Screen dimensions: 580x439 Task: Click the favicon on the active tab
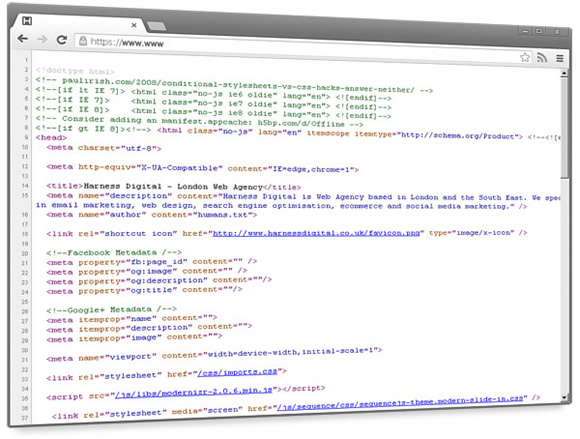pyautogui.click(x=27, y=21)
